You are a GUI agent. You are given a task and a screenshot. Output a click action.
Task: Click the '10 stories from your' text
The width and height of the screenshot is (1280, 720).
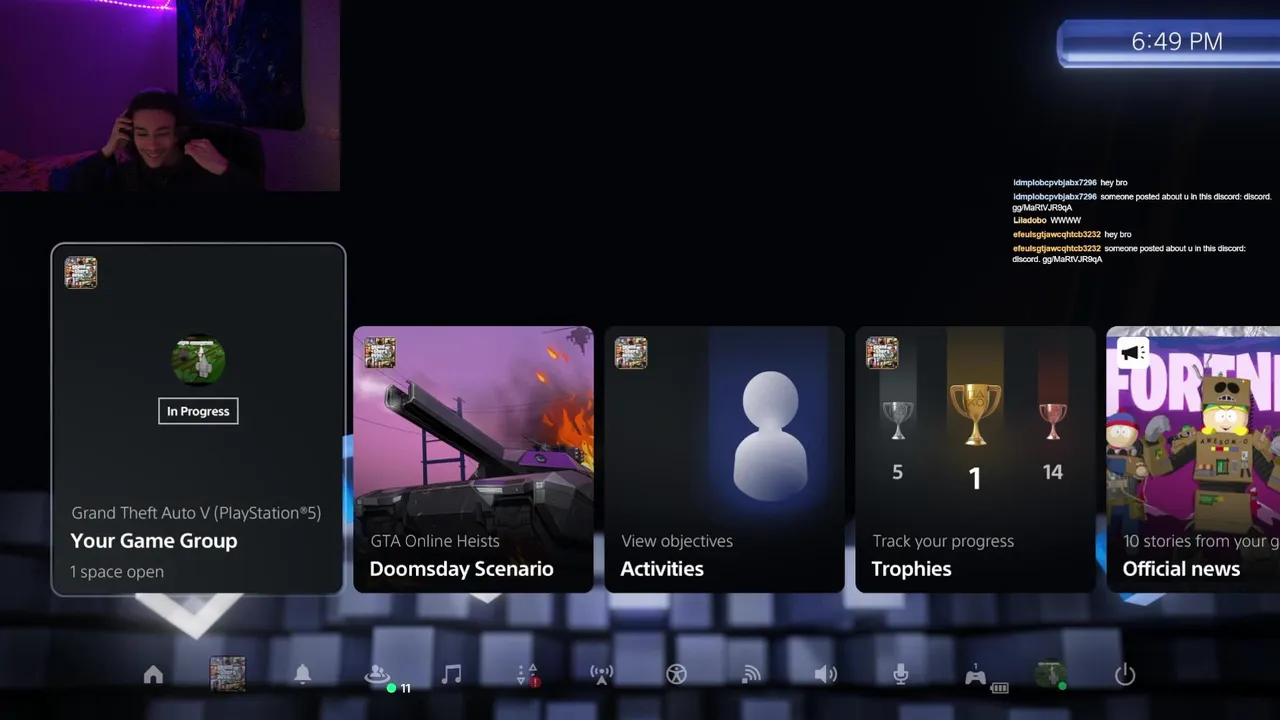click(1200, 541)
